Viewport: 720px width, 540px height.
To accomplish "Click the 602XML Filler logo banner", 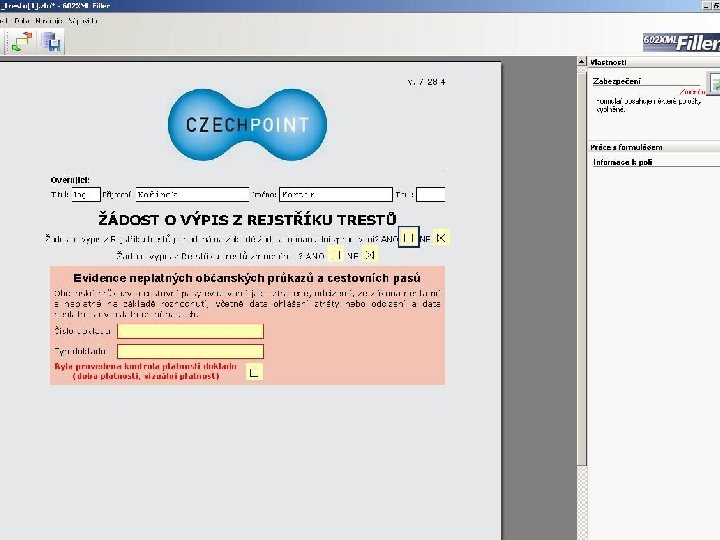I will pyautogui.click(x=681, y=43).
